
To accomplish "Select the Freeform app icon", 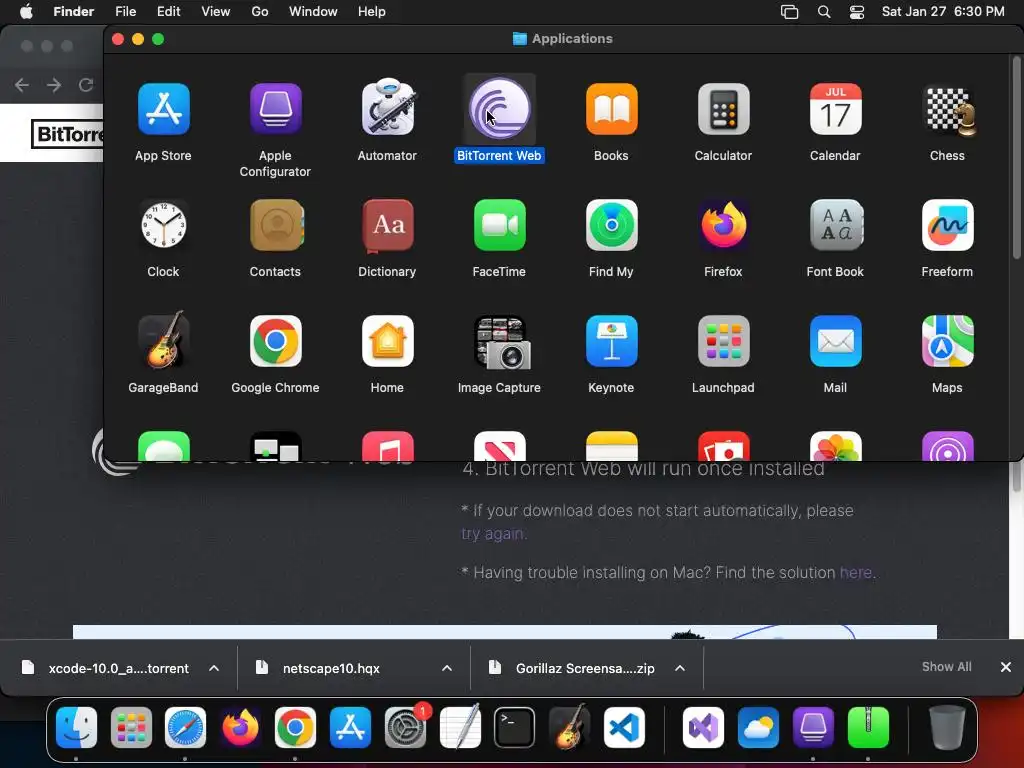I will point(948,225).
